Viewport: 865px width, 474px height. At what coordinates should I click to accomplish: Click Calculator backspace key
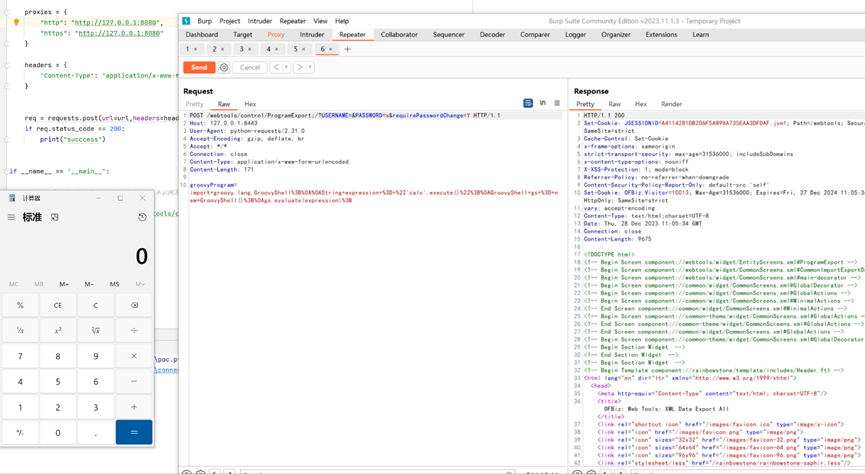pyautogui.click(x=134, y=305)
